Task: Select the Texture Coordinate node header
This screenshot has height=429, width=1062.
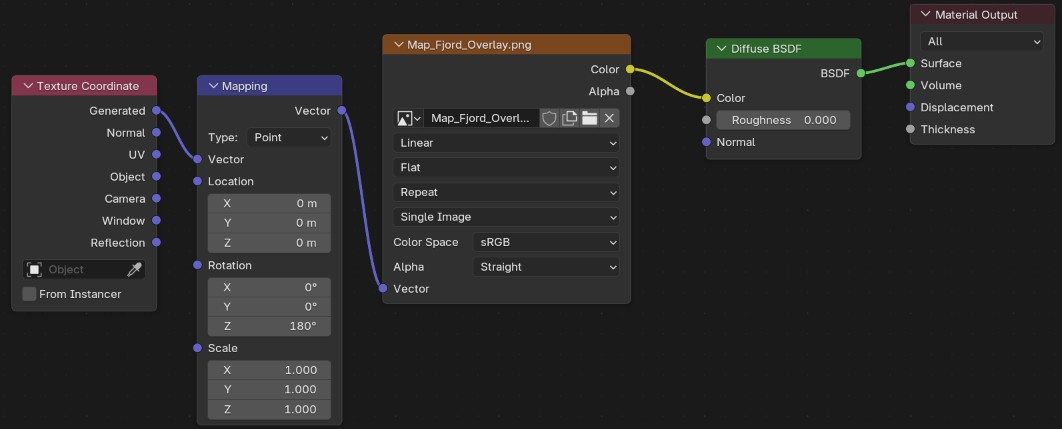Action: click(x=85, y=86)
